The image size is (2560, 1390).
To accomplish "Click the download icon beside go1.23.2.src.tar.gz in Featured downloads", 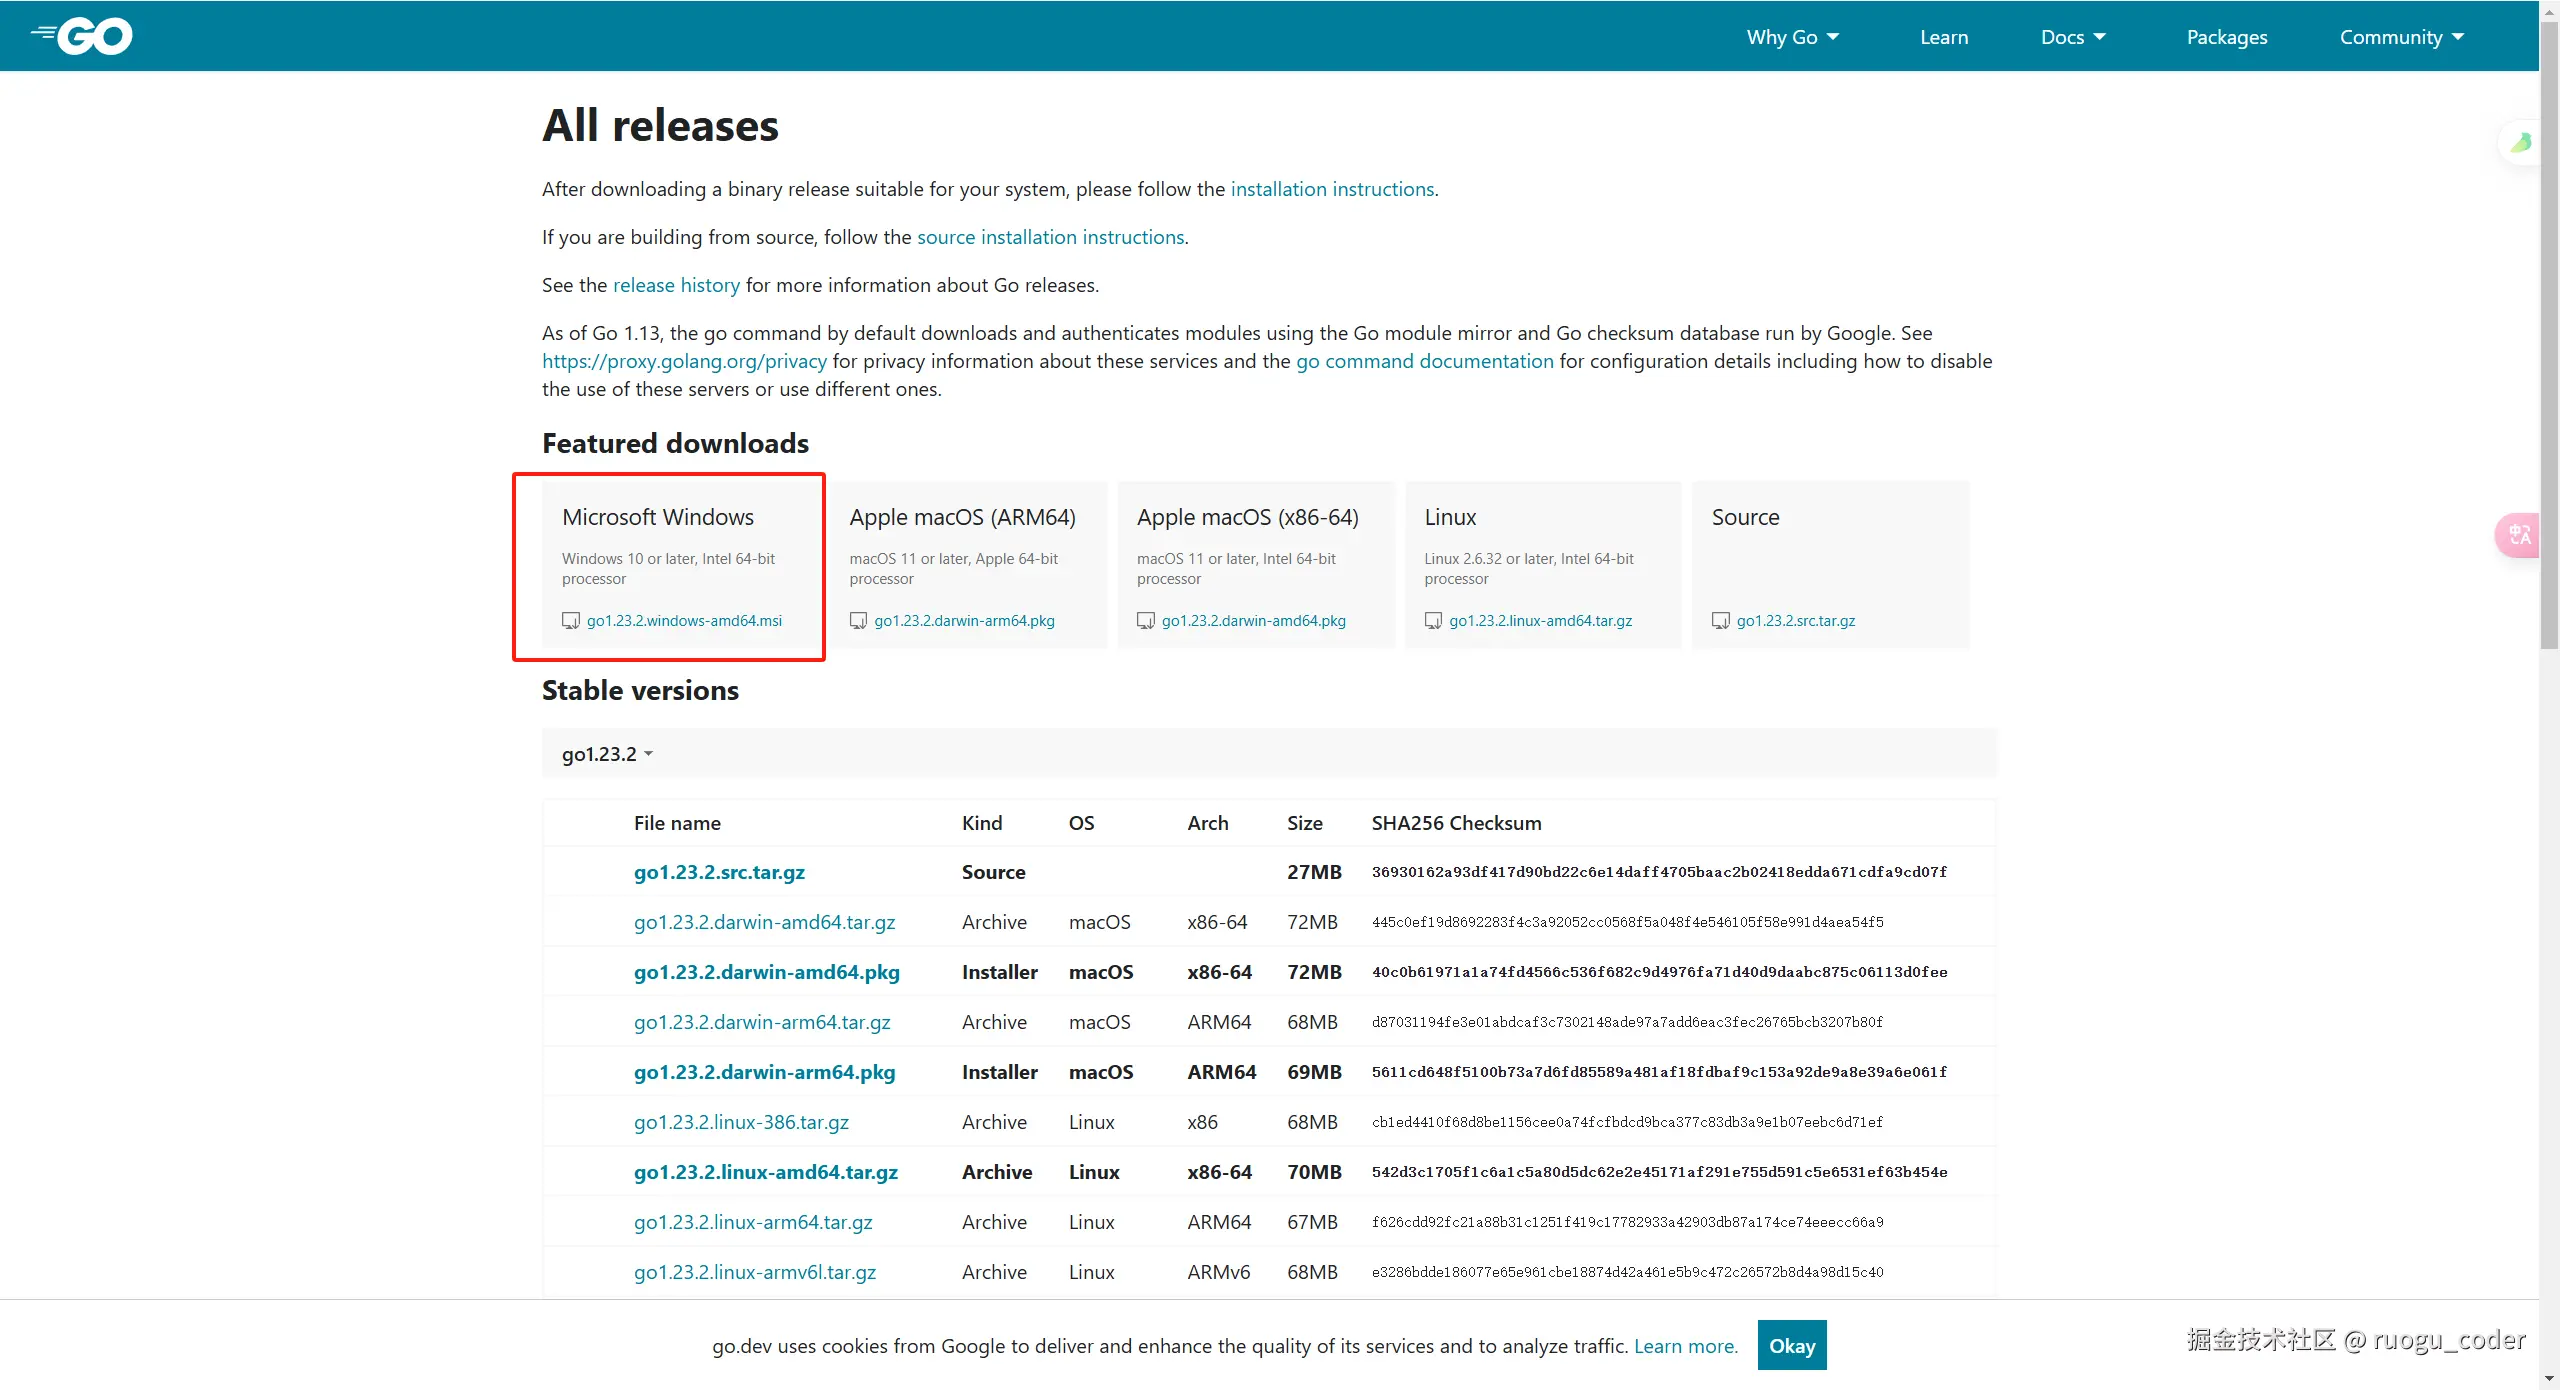I will 1720,621.
